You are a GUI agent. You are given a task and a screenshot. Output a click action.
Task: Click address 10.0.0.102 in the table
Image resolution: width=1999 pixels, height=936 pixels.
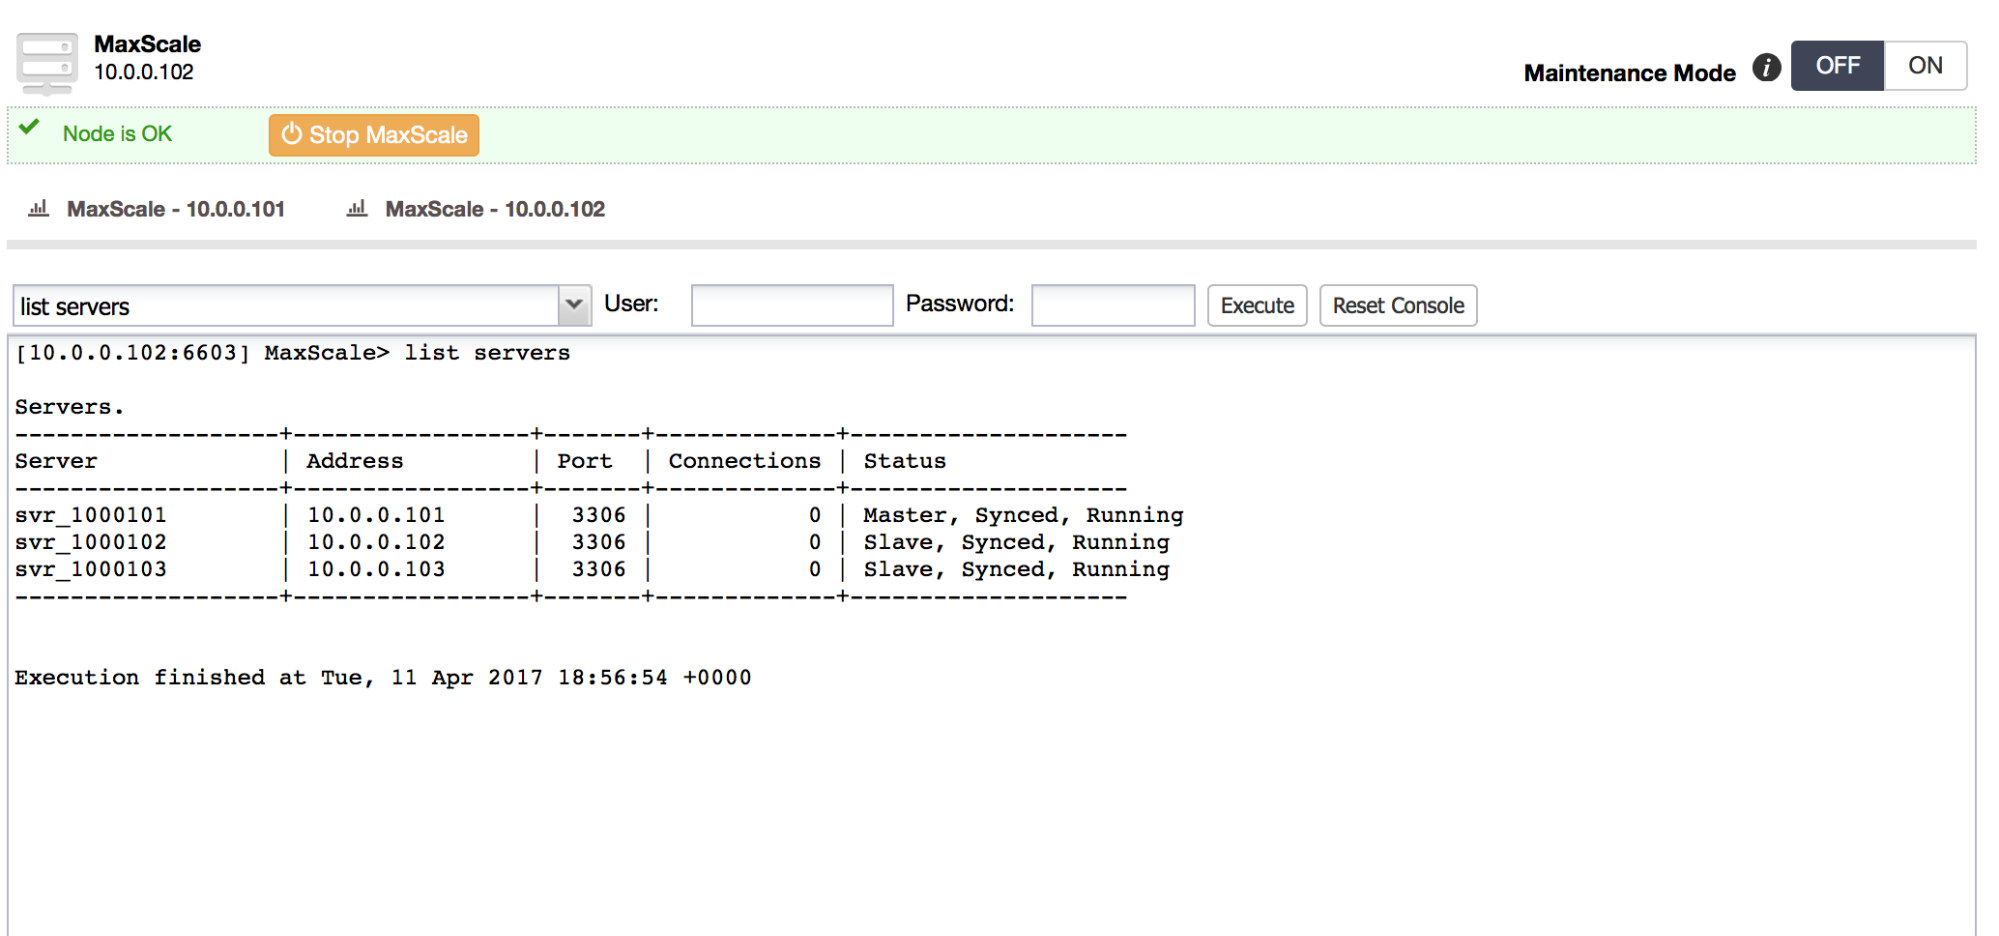(376, 542)
